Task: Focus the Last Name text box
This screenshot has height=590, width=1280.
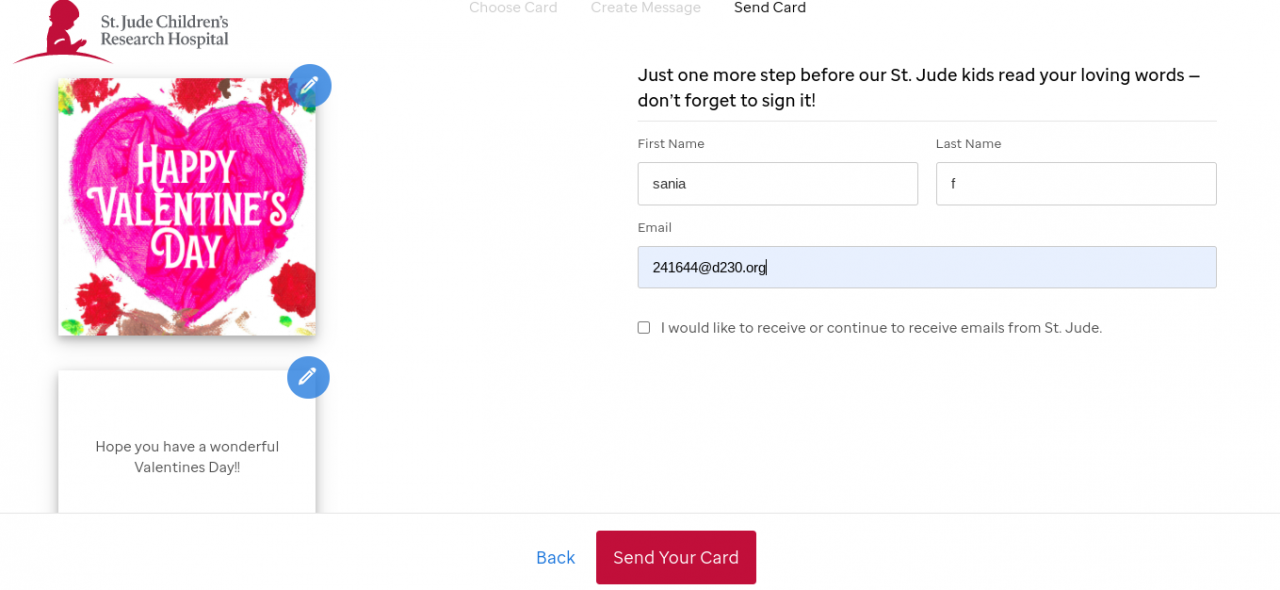Action: point(1075,184)
